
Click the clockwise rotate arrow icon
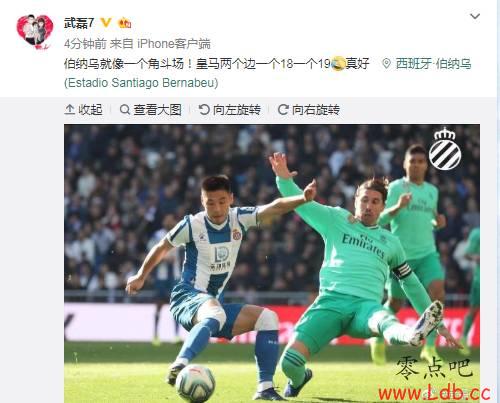click(283, 109)
